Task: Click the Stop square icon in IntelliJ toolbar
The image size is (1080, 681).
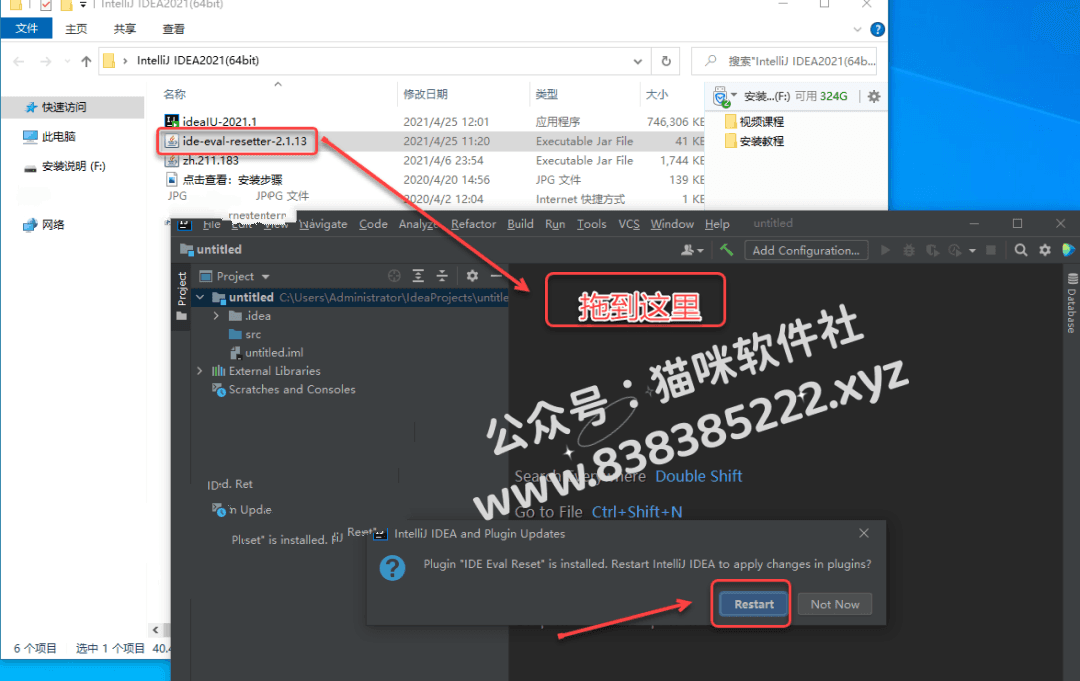Action: tap(991, 250)
